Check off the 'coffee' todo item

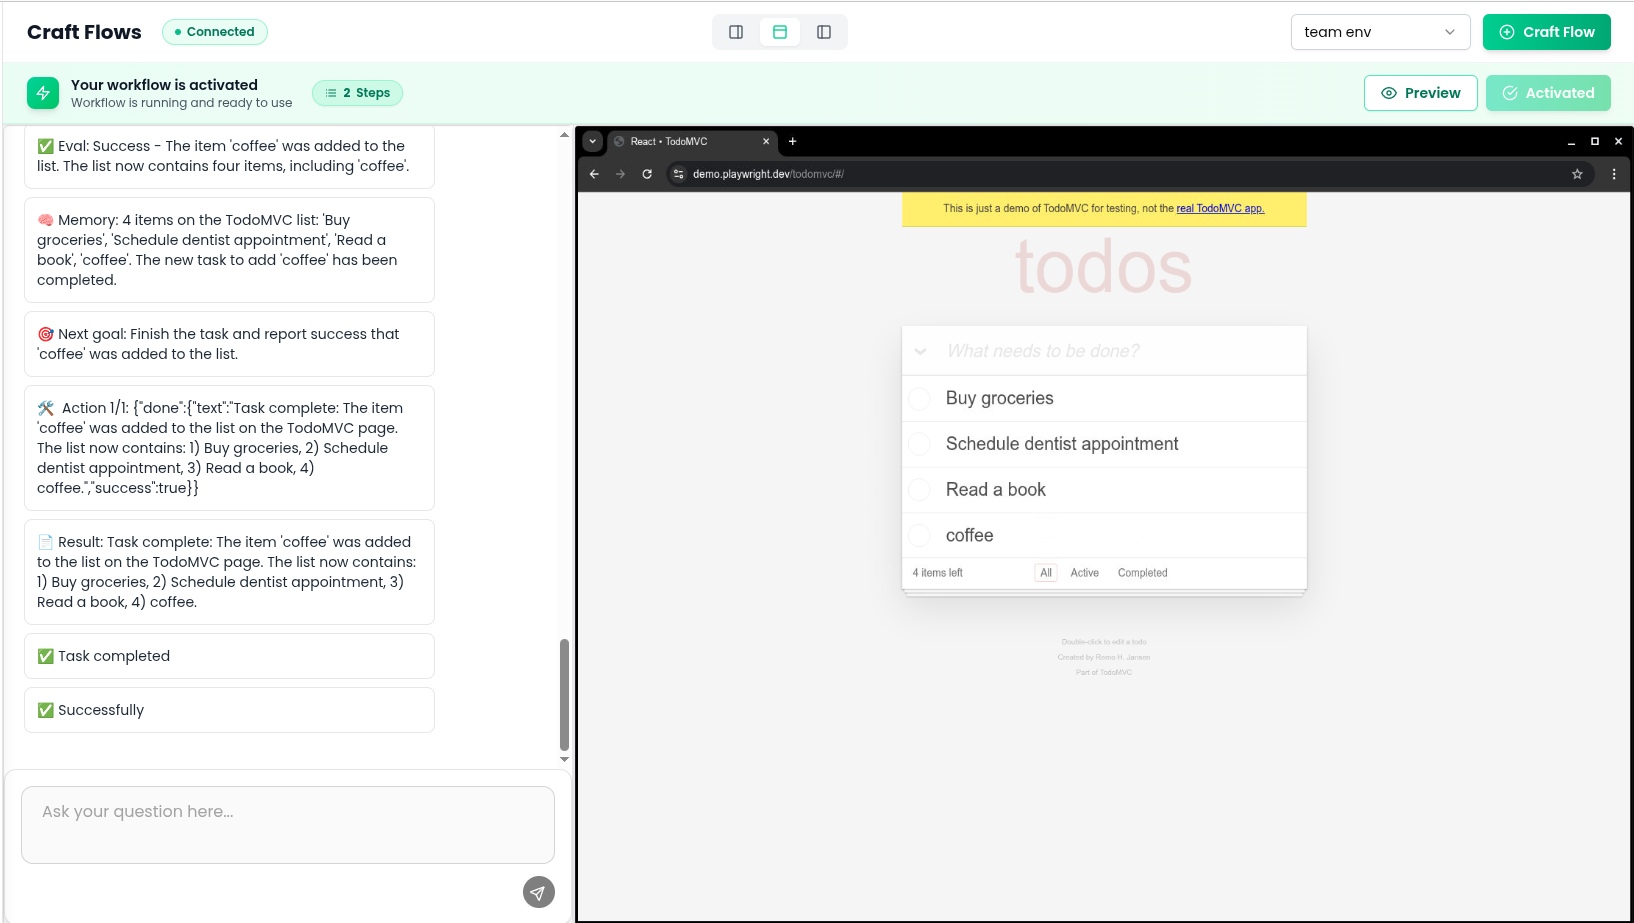click(x=919, y=535)
